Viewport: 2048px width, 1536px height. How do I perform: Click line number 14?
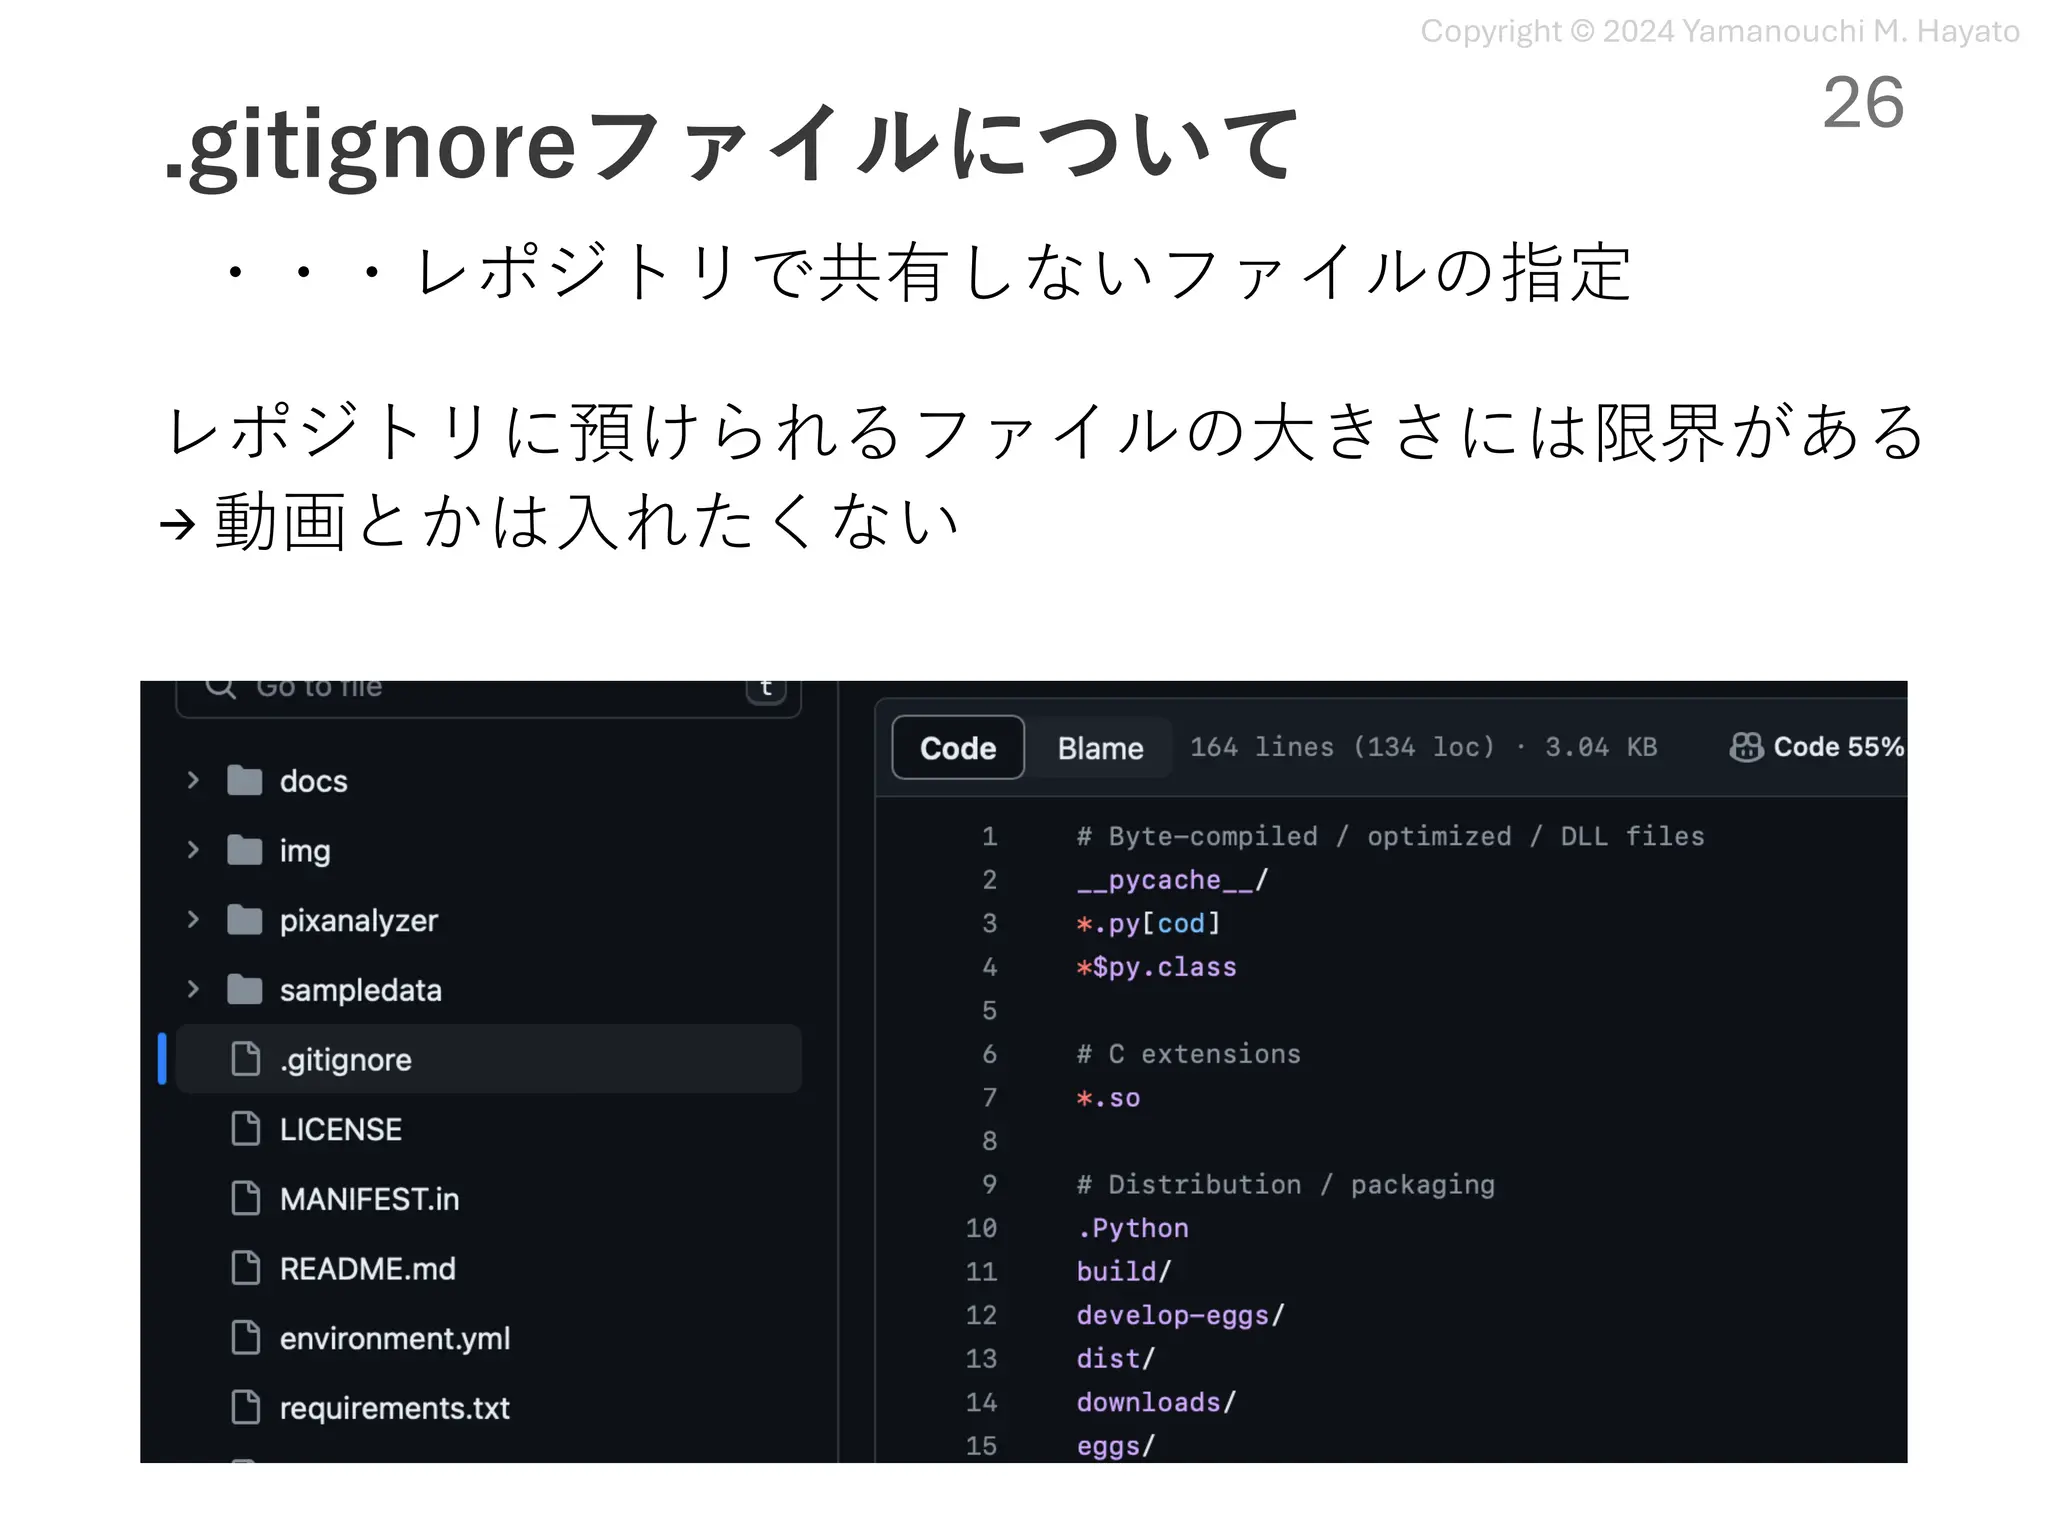pos(982,1402)
